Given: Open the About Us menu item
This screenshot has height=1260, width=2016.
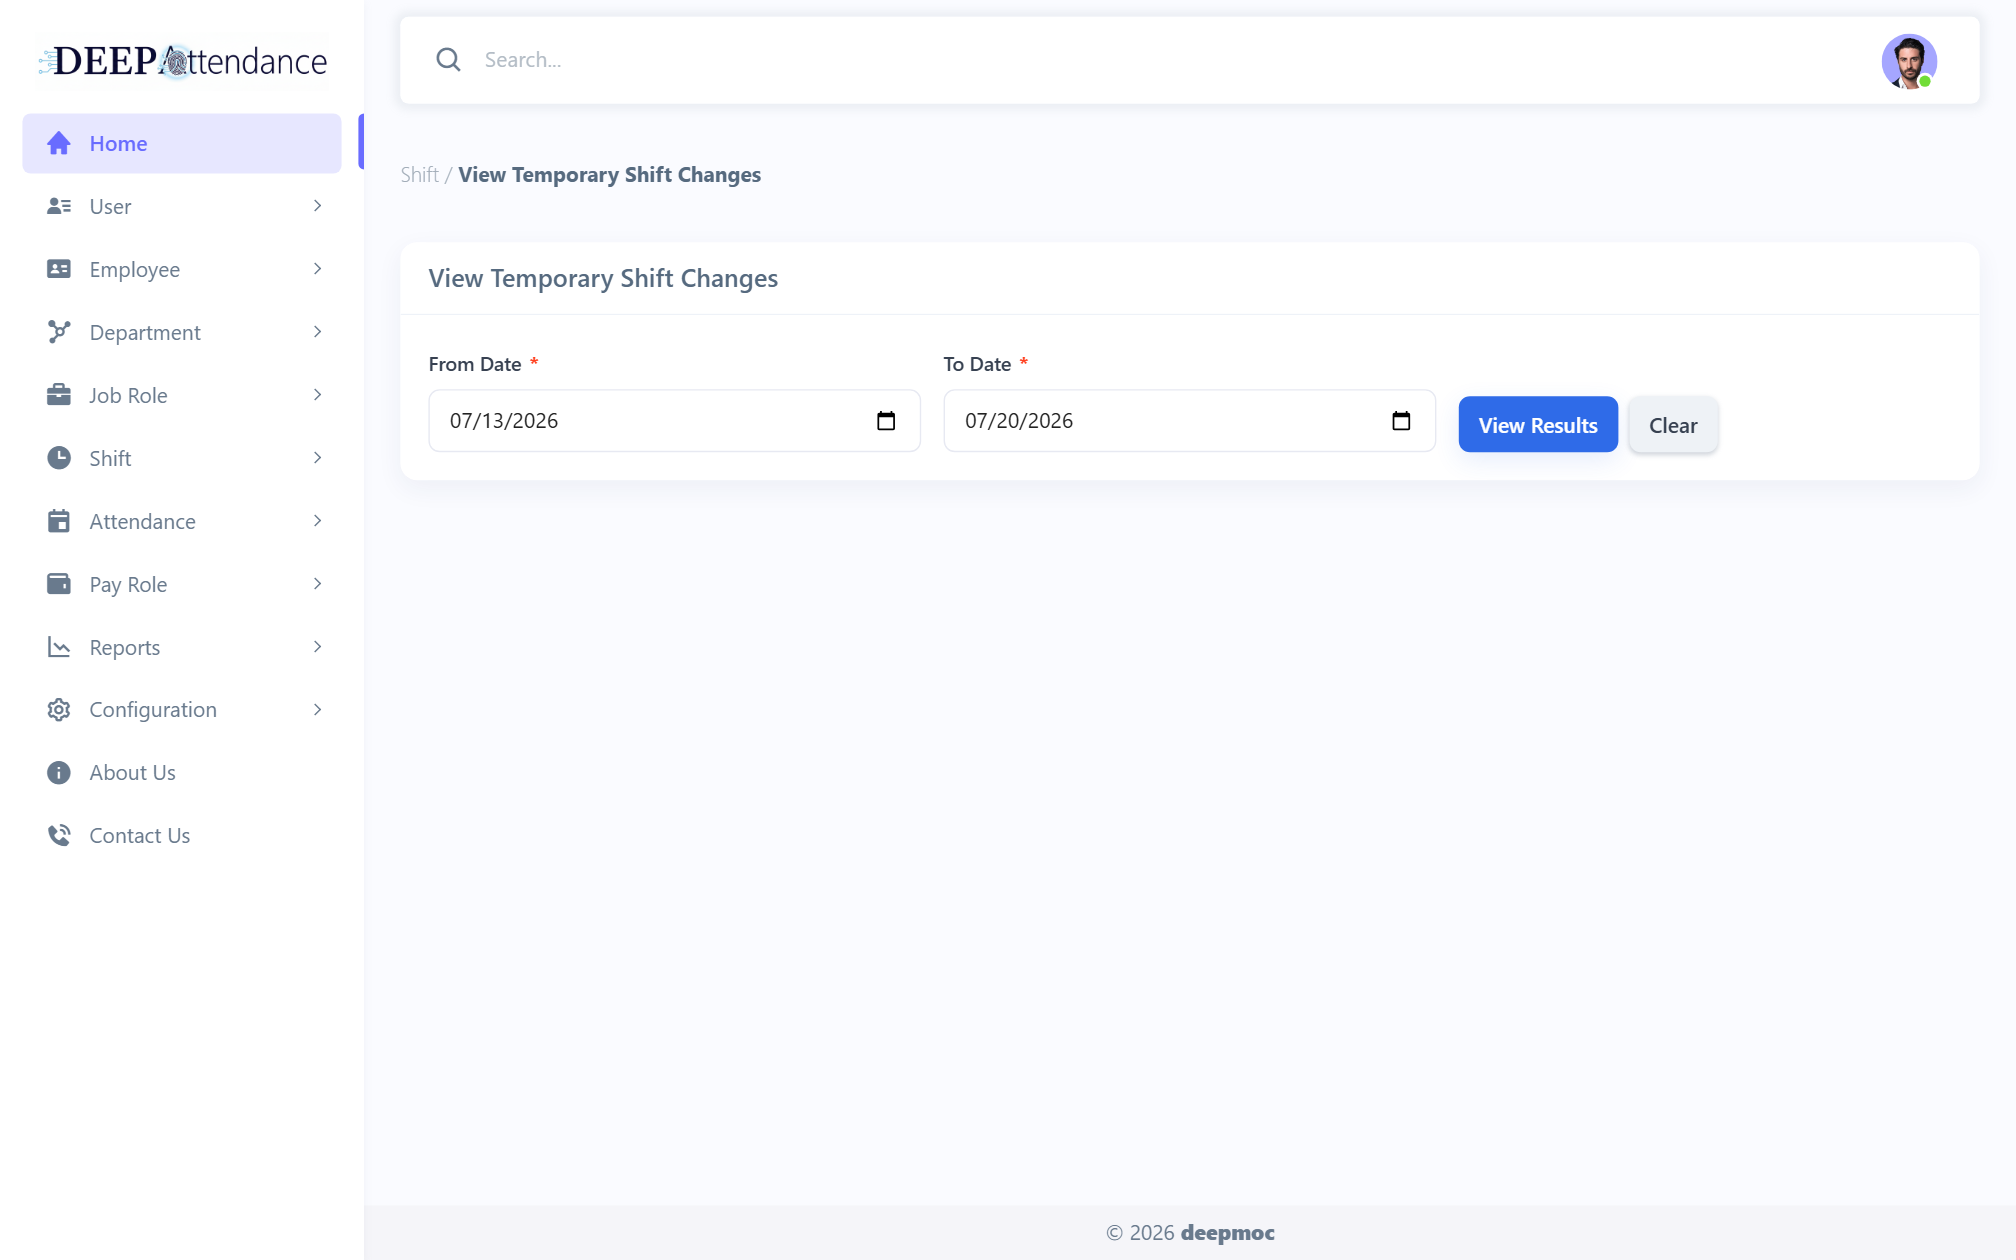Looking at the screenshot, I should [x=182, y=773].
